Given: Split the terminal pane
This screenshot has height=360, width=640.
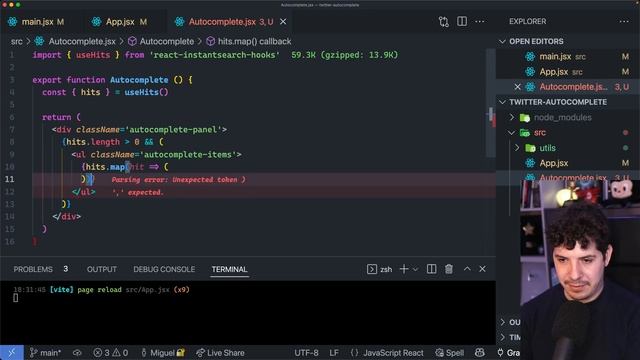Looking at the screenshot, I should [x=431, y=269].
